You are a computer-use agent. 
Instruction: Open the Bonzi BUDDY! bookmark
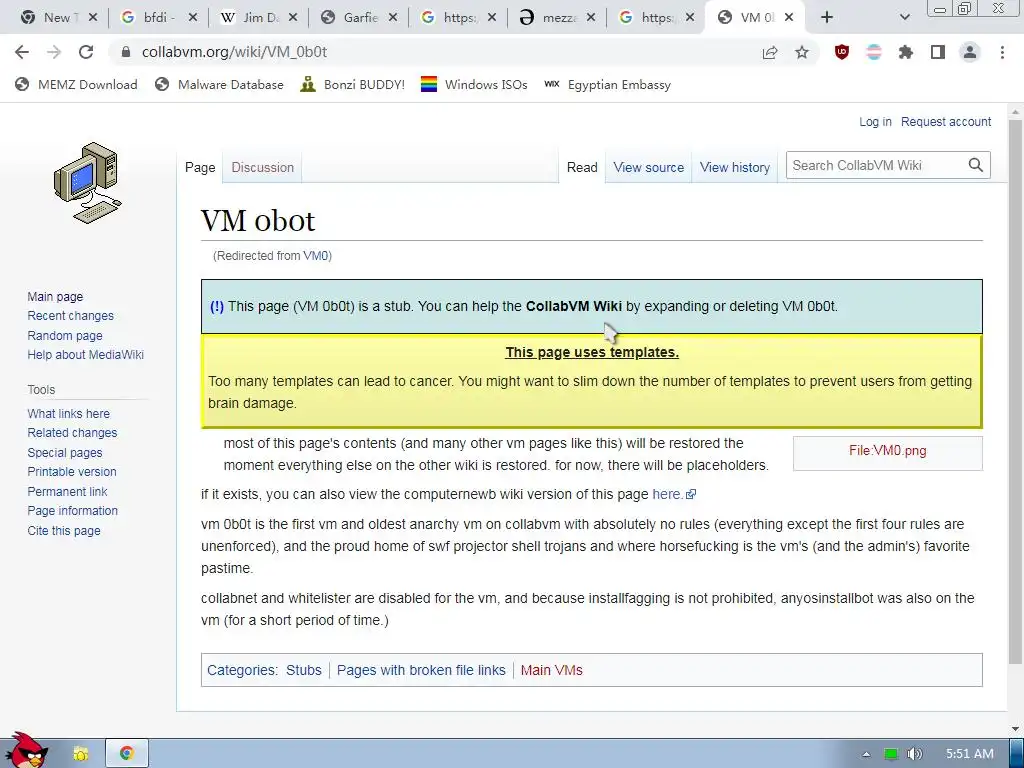pyautogui.click(x=353, y=84)
